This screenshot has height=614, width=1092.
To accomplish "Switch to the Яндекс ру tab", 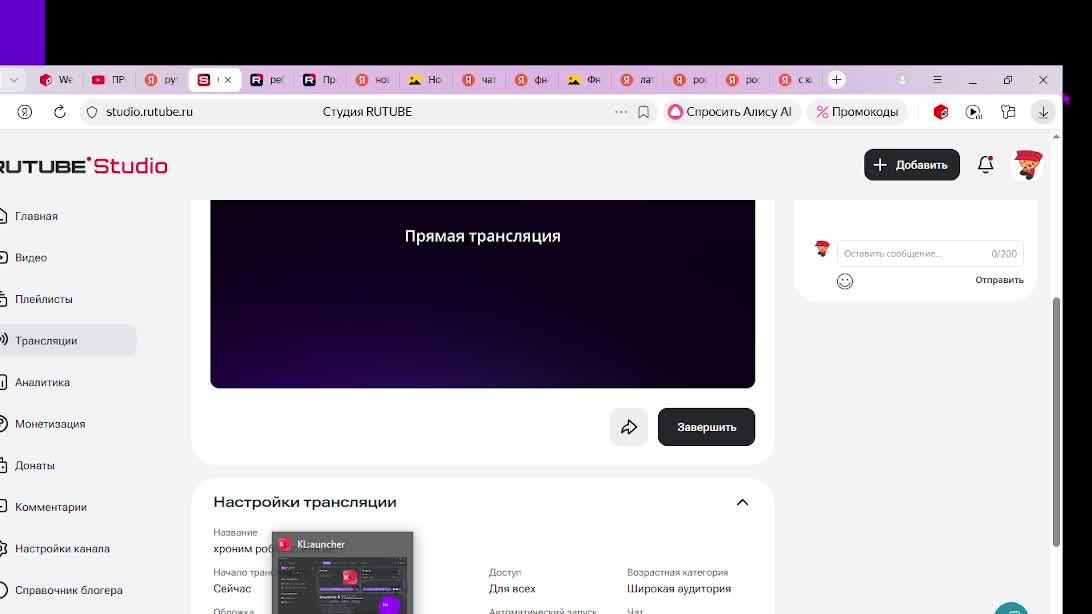I will click(162, 79).
